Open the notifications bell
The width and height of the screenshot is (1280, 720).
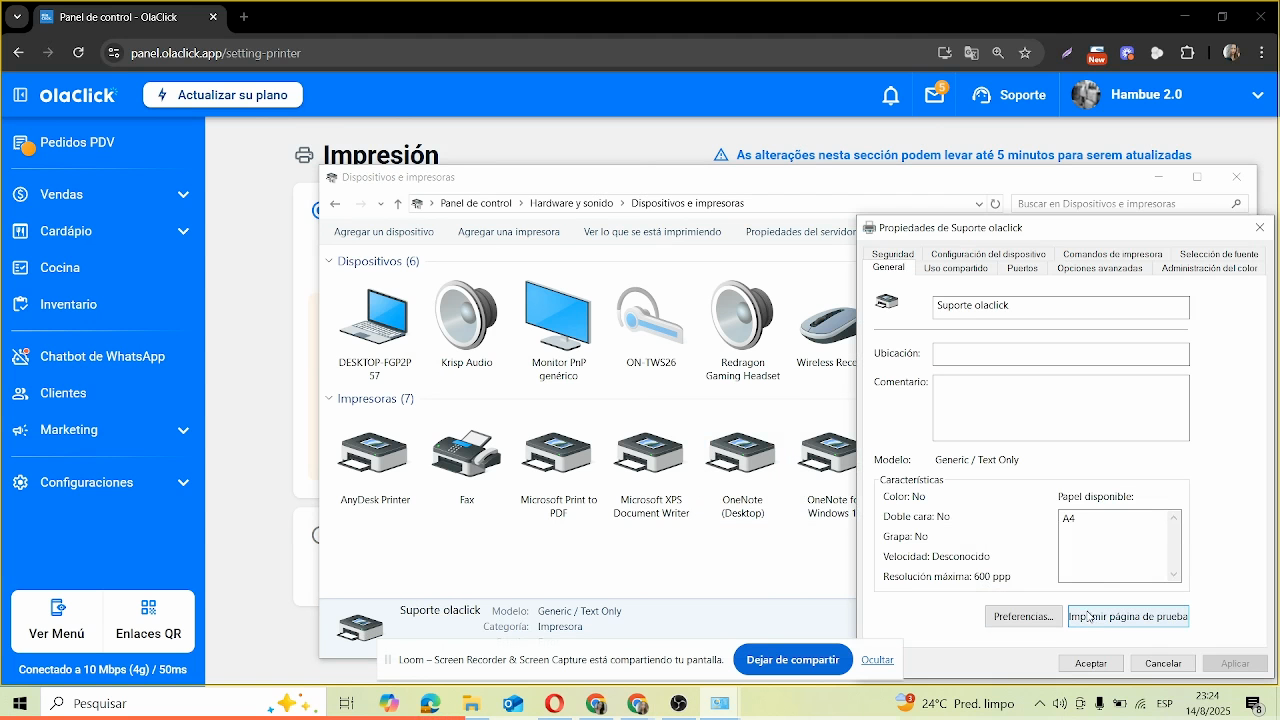tap(890, 95)
